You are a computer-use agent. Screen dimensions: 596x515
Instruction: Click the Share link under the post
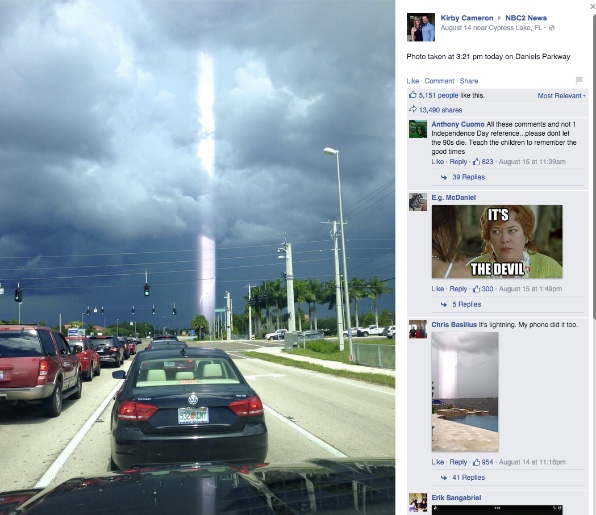(469, 81)
